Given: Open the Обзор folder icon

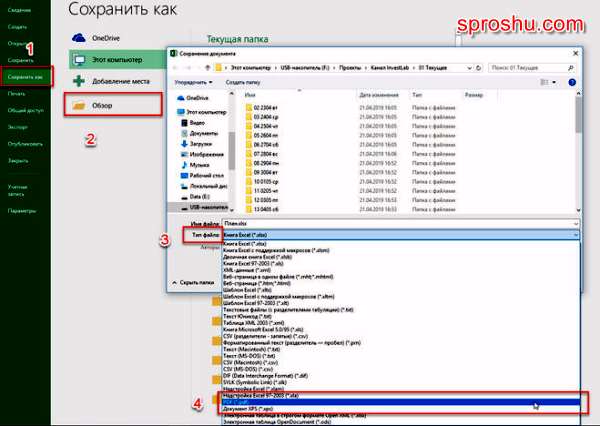Looking at the screenshot, I should [81, 104].
